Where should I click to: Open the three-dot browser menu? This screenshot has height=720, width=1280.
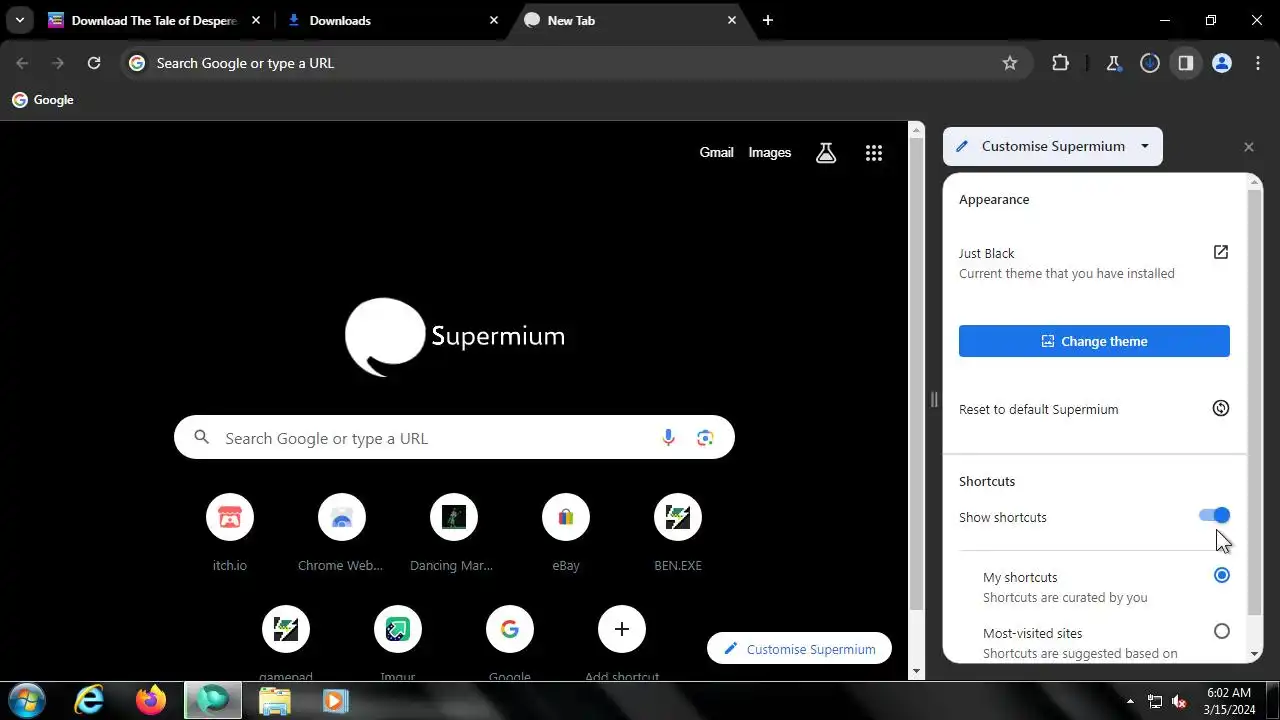click(1257, 63)
